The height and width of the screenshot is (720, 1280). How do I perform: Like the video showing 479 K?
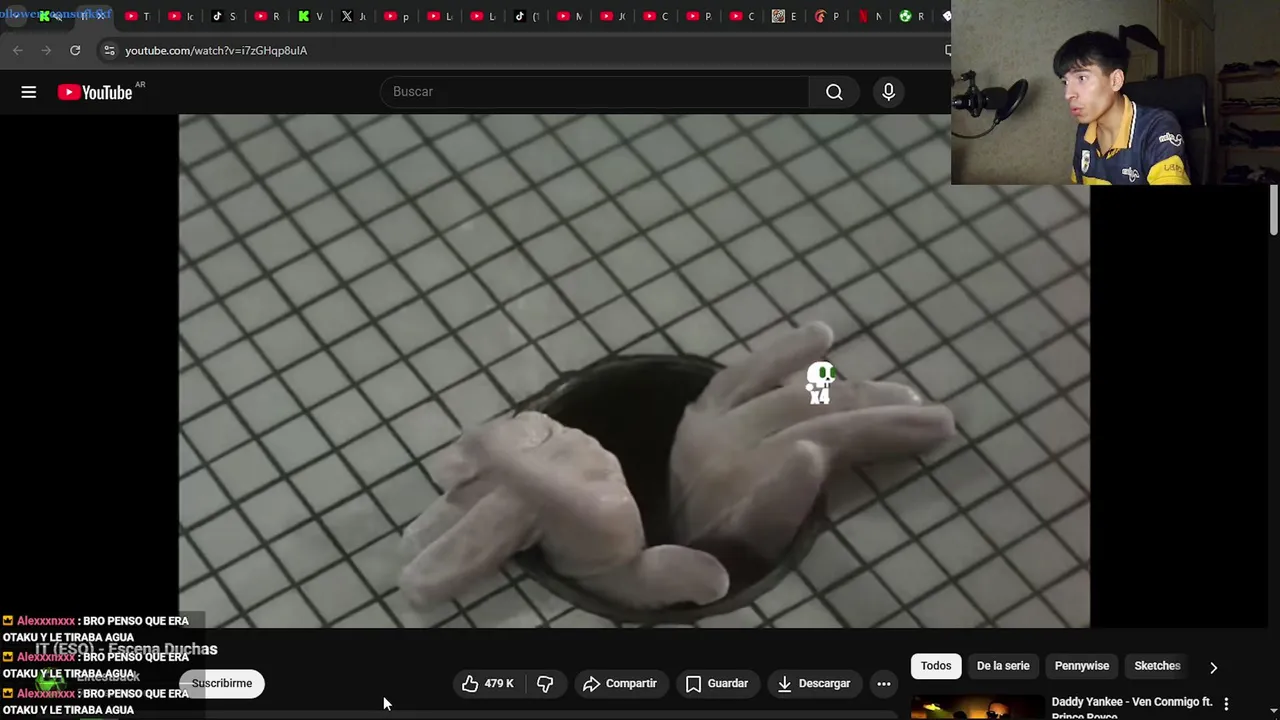[488, 684]
